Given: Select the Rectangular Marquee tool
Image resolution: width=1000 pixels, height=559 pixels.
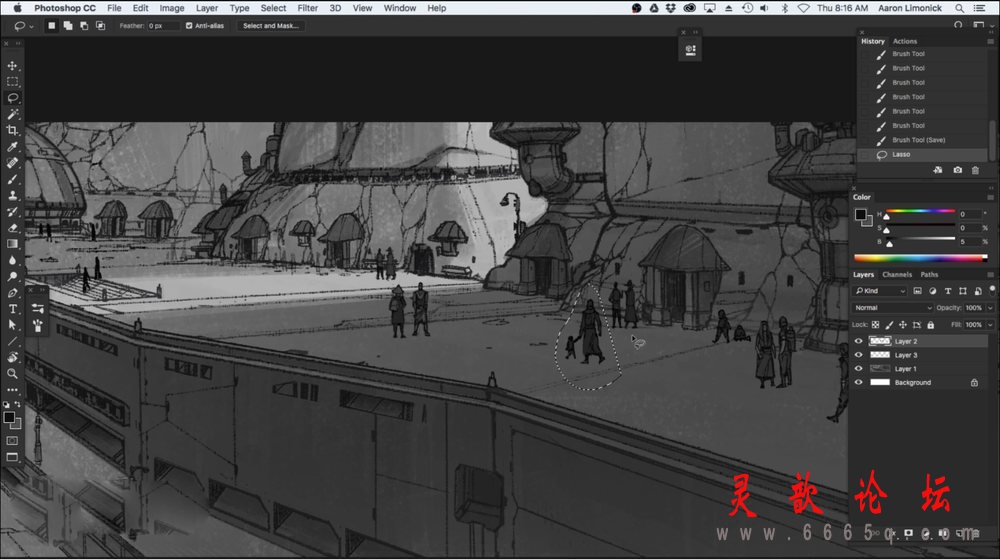Looking at the screenshot, I should [12, 82].
